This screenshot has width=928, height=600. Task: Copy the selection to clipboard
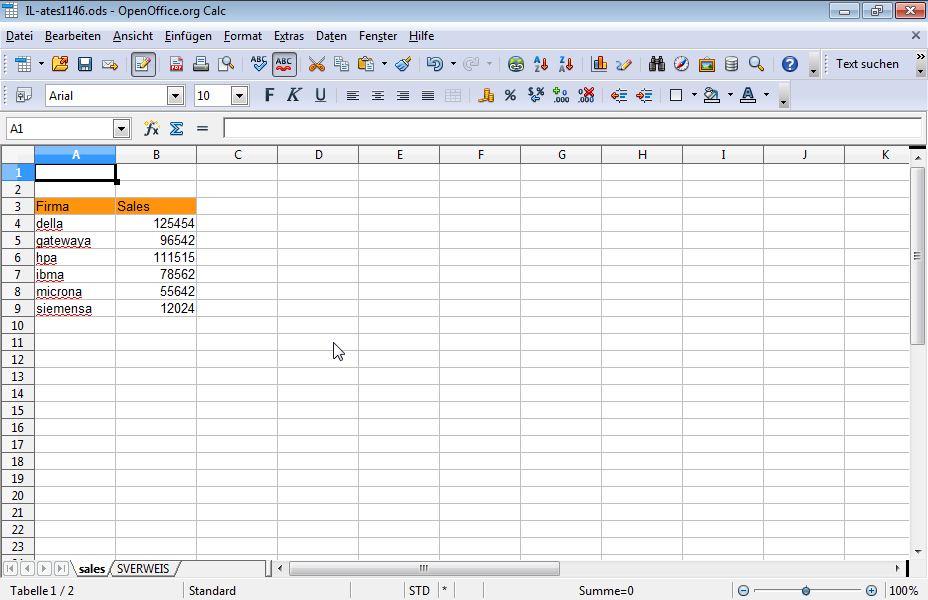pos(341,64)
